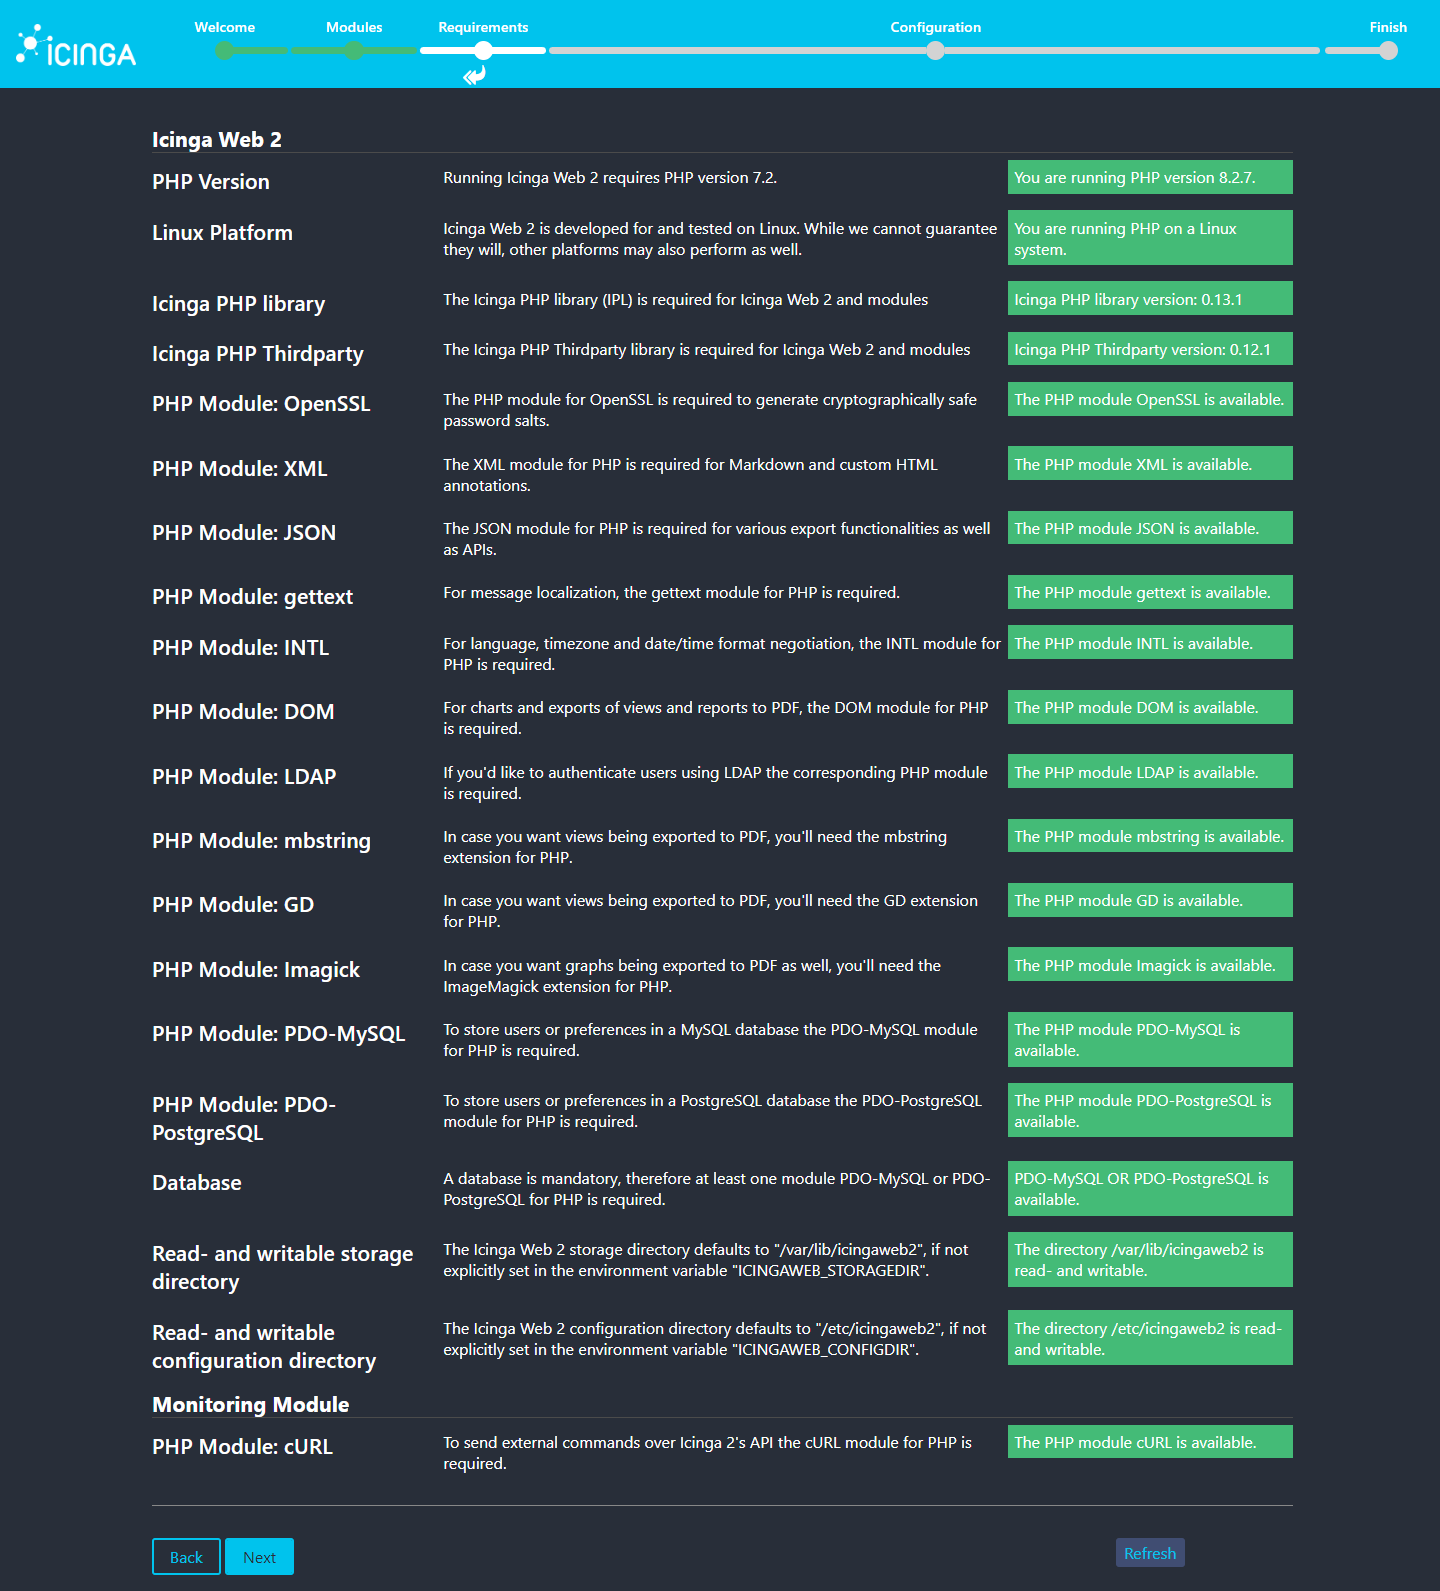
Task: Click the Welcome progress step dot
Action: click(x=225, y=50)
